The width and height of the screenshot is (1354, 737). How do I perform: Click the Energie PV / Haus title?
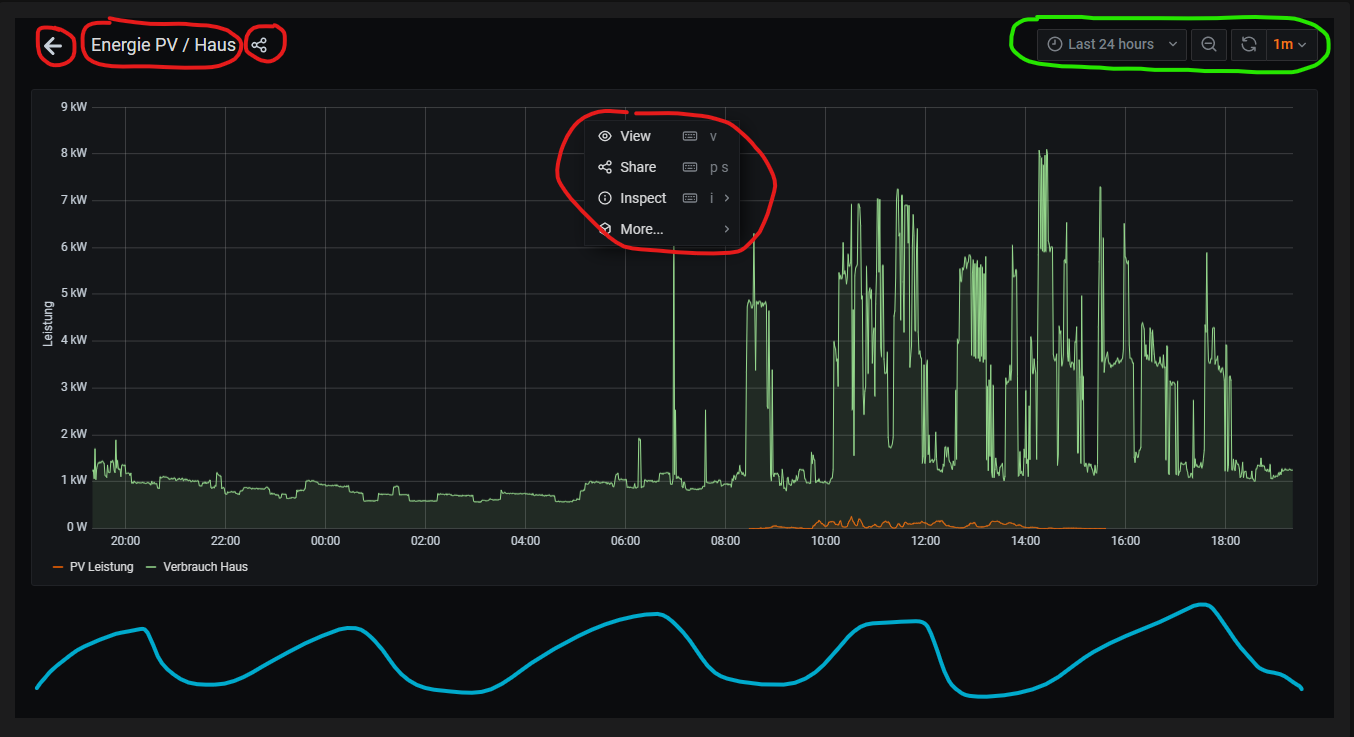(163, 45)
